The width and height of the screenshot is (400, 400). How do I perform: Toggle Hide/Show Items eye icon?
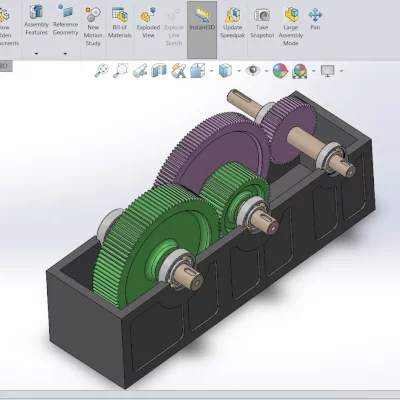tap(253, 70)
